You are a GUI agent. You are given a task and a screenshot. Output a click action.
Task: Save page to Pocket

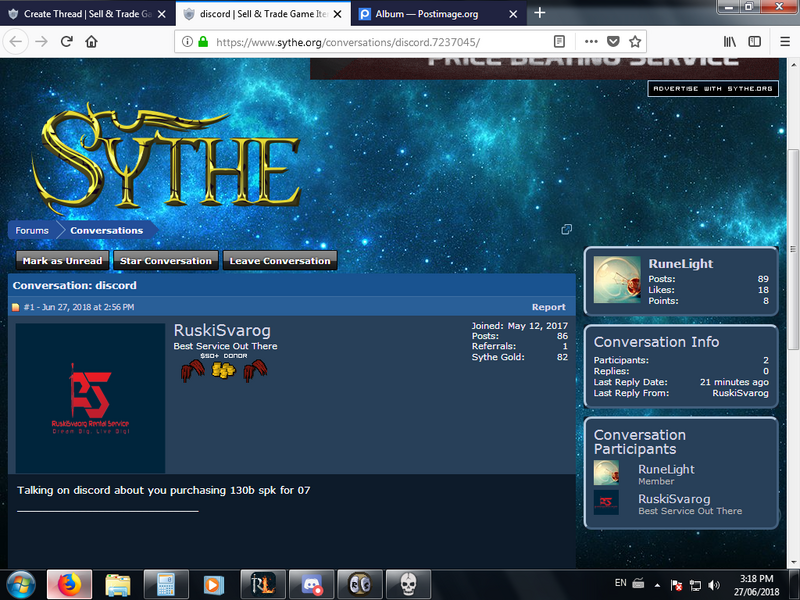coord(613,41)
